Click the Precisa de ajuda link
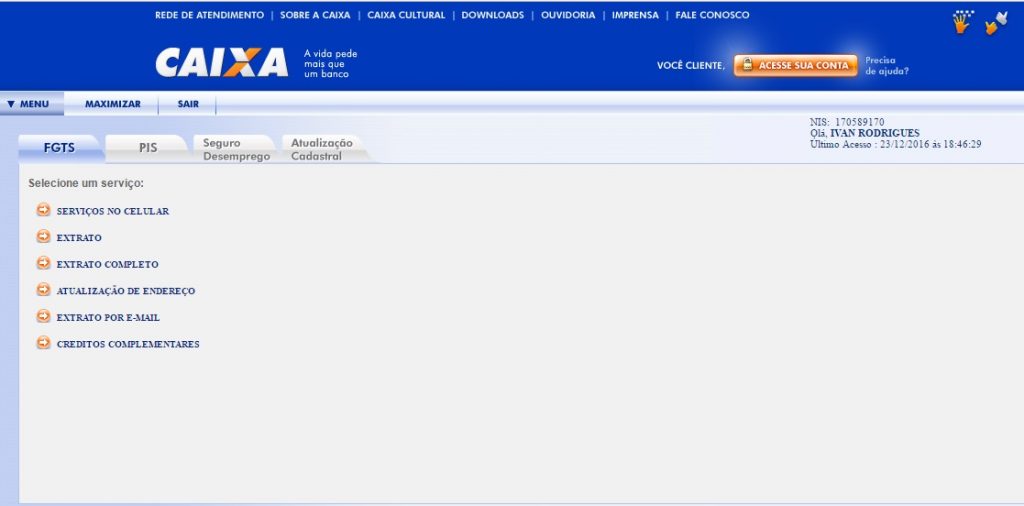Screen dimensions: 1024x506 coord(887,65)
